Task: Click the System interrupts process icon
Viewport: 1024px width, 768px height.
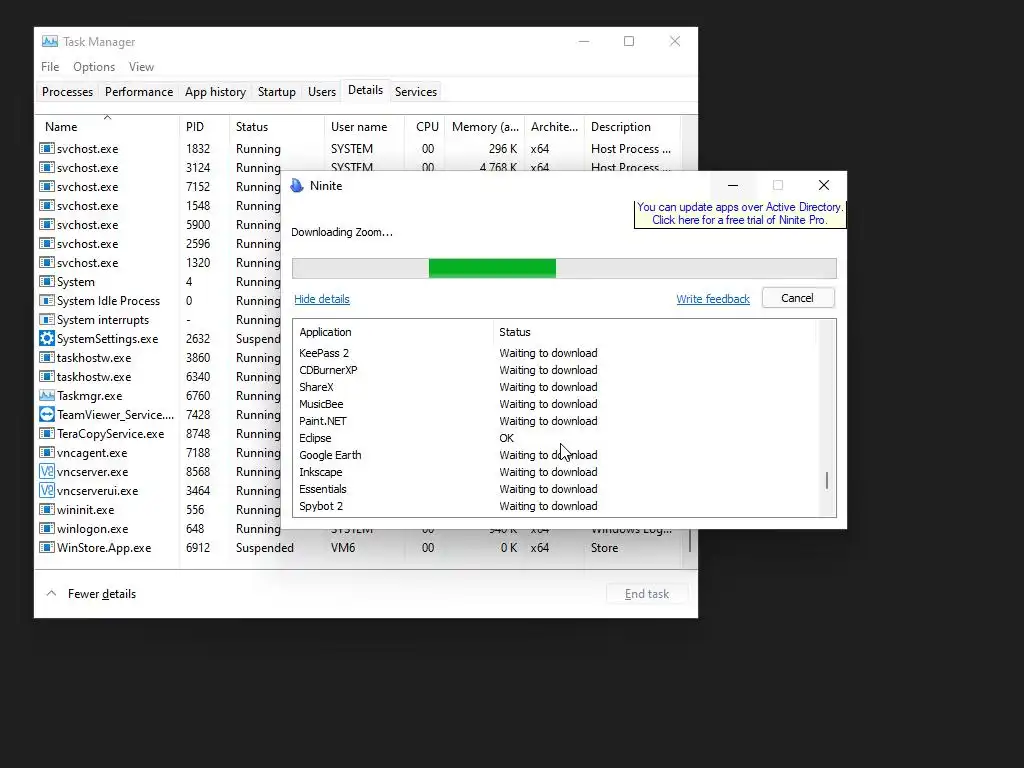Action: (x=47, y=319)
